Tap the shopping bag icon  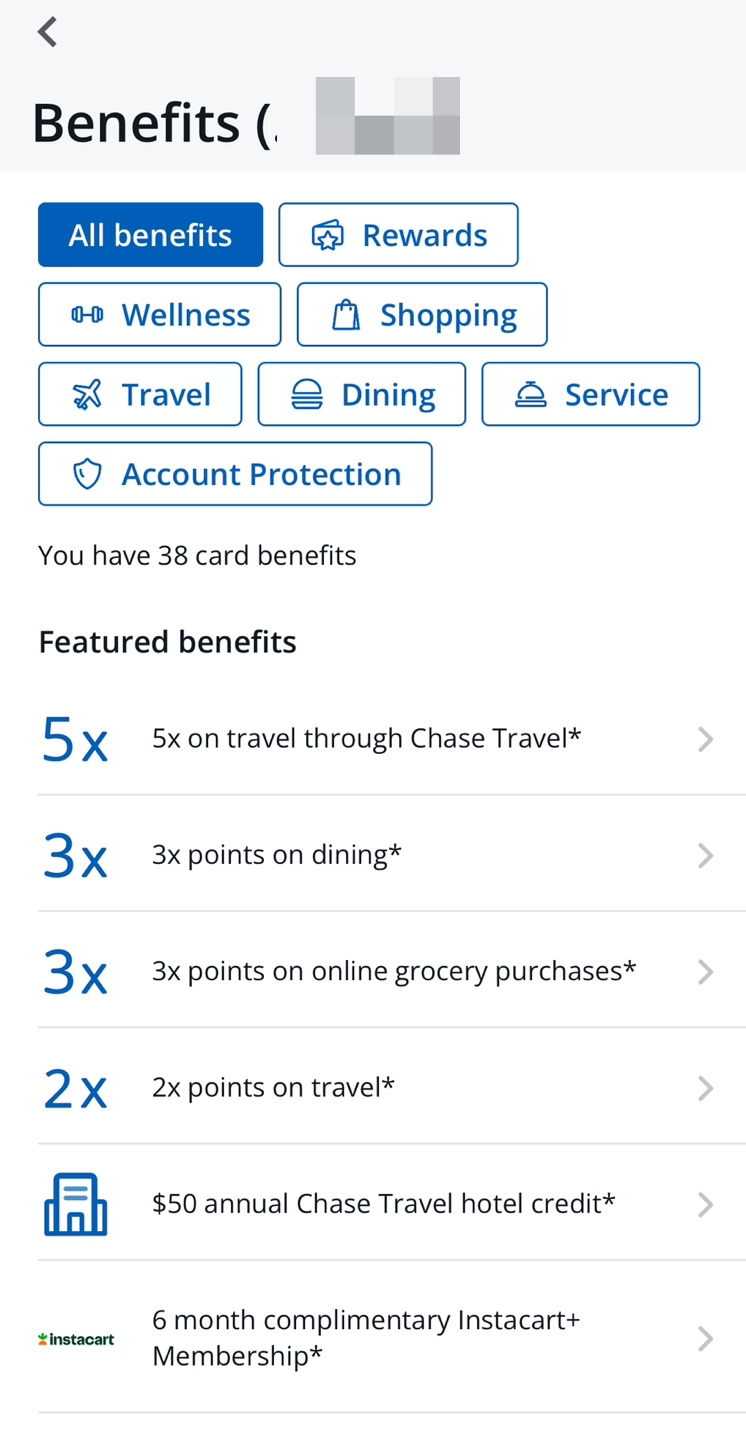(345, 315)
